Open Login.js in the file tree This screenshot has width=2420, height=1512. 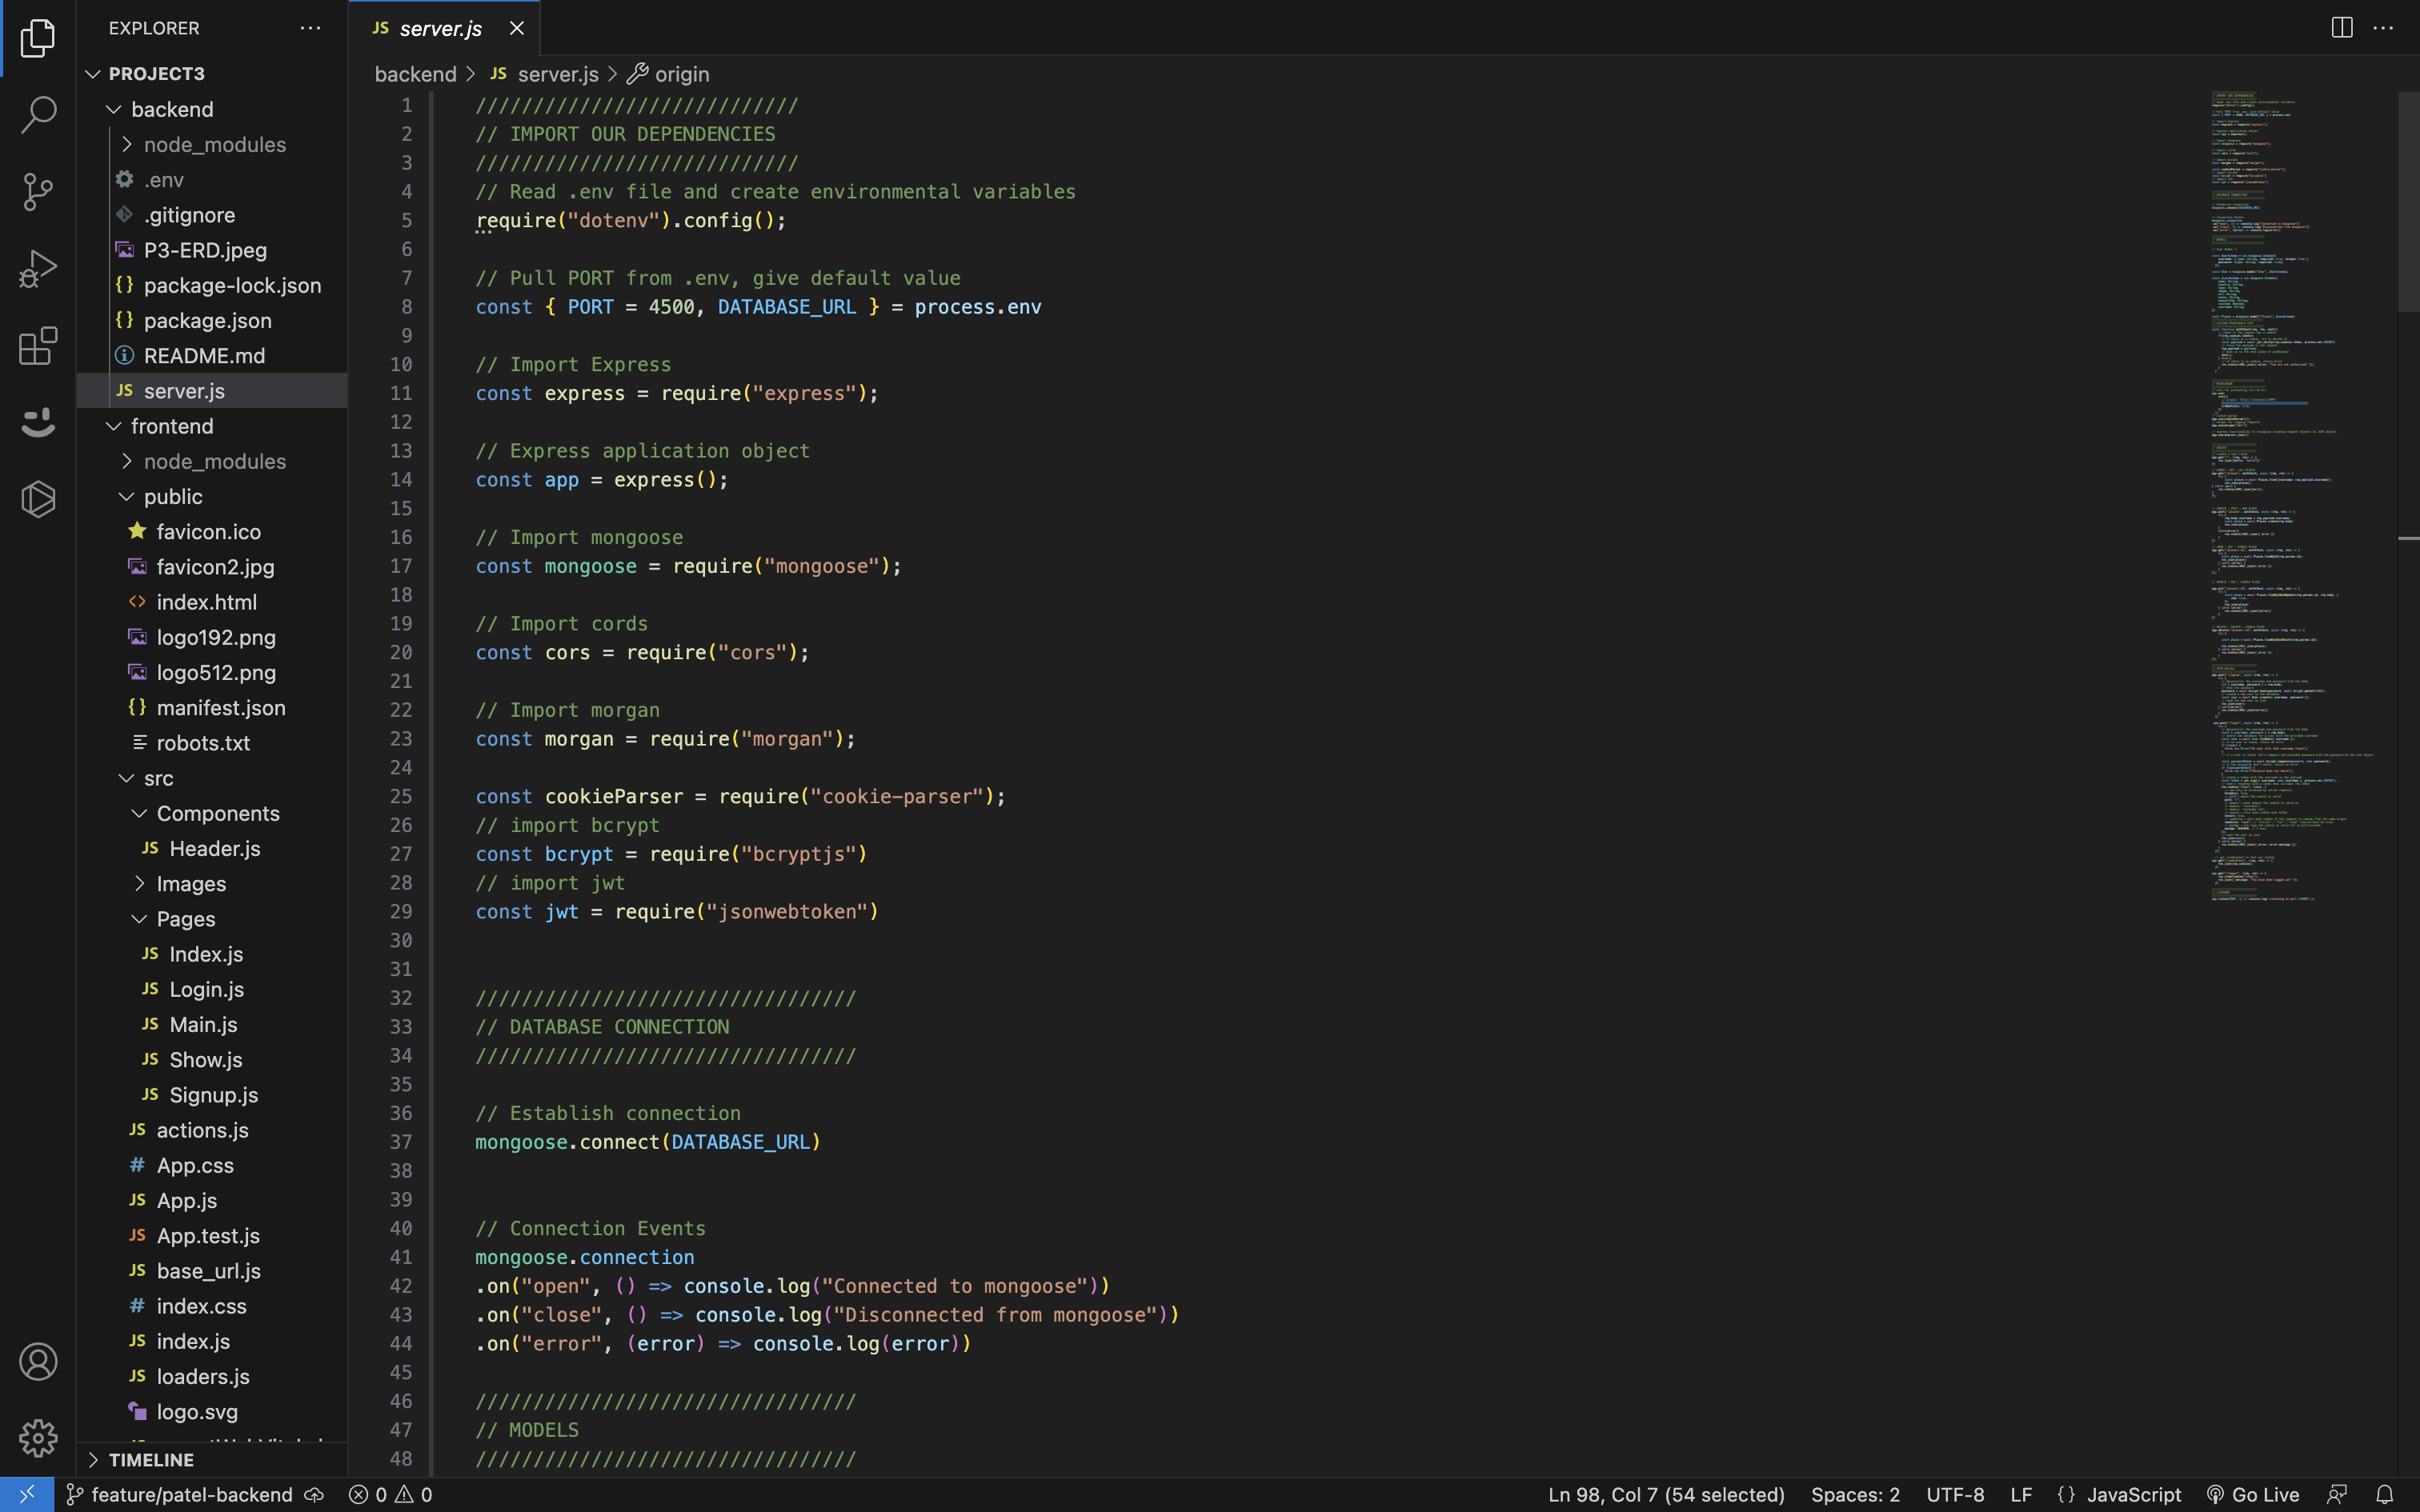pyautogui.click(x=206, y=989)
